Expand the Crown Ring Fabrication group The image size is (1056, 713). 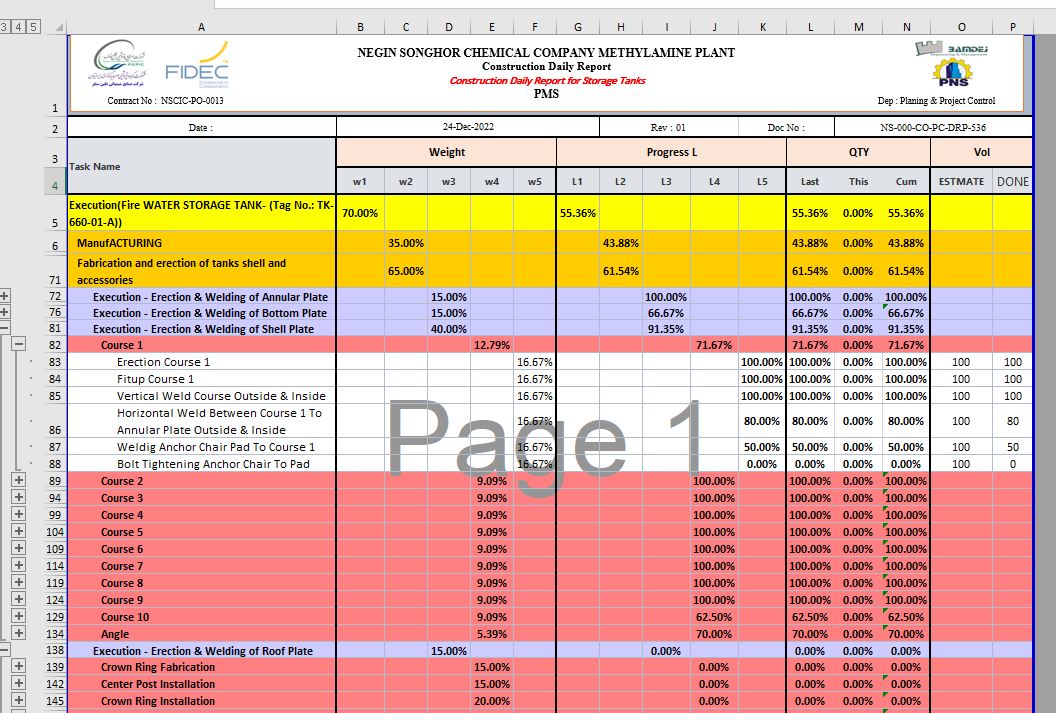[x=18, y=667]
